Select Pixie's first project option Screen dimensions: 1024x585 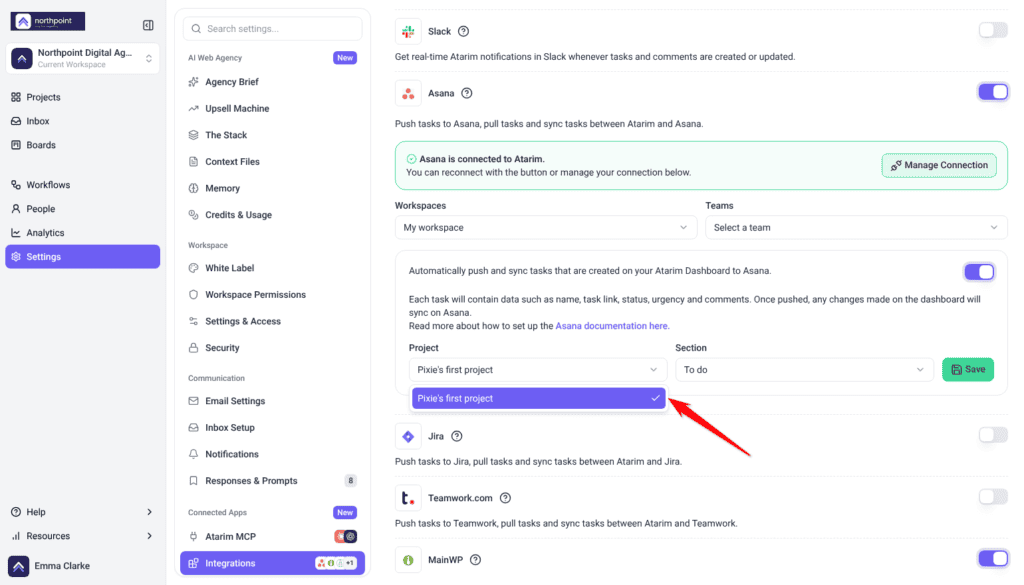538,398
